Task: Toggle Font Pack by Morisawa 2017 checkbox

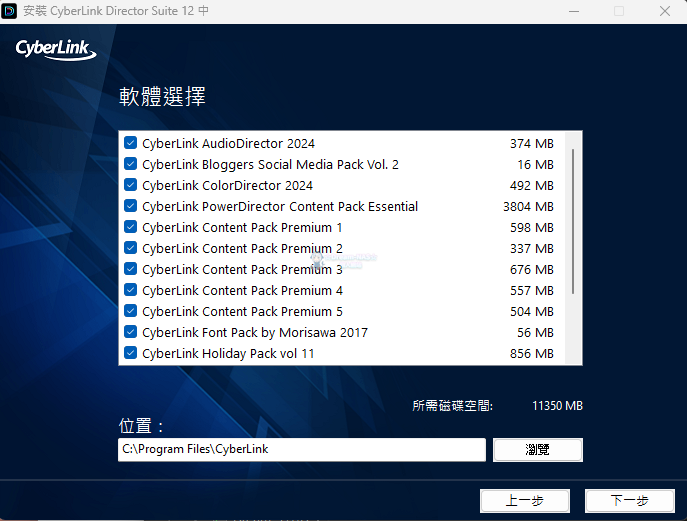Action: coord(130,332)
